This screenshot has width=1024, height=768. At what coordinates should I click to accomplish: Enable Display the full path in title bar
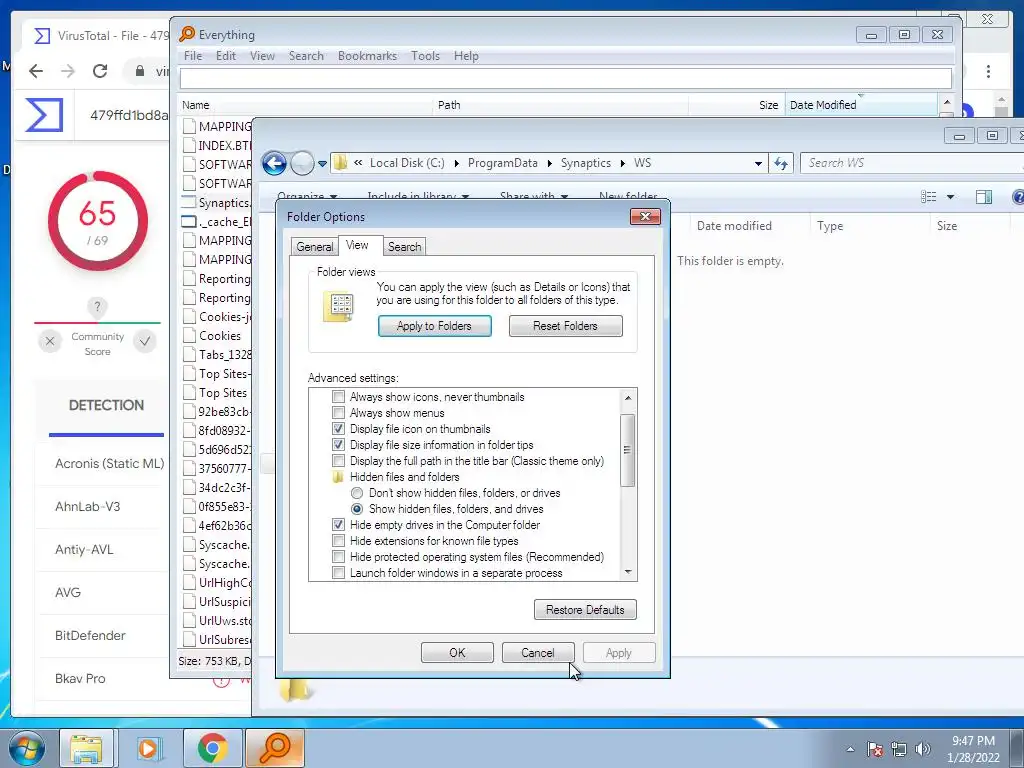[x=338, y=461]
